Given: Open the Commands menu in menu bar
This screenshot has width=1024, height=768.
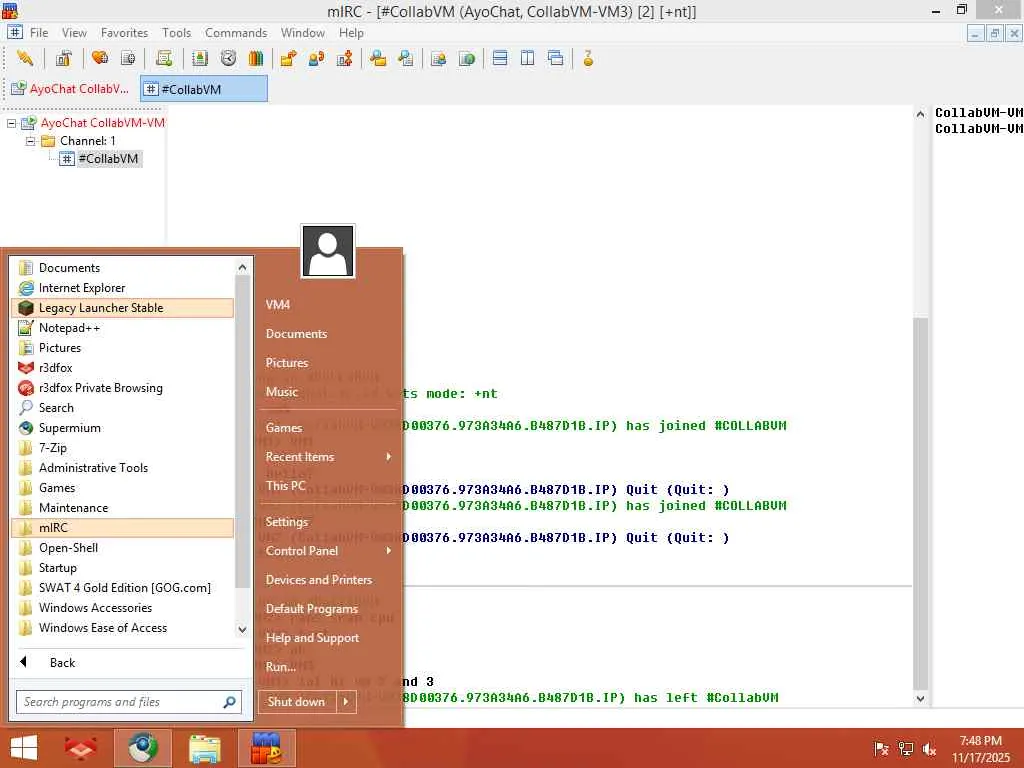Looking at the screenshot, I should (x=236, y=33).
